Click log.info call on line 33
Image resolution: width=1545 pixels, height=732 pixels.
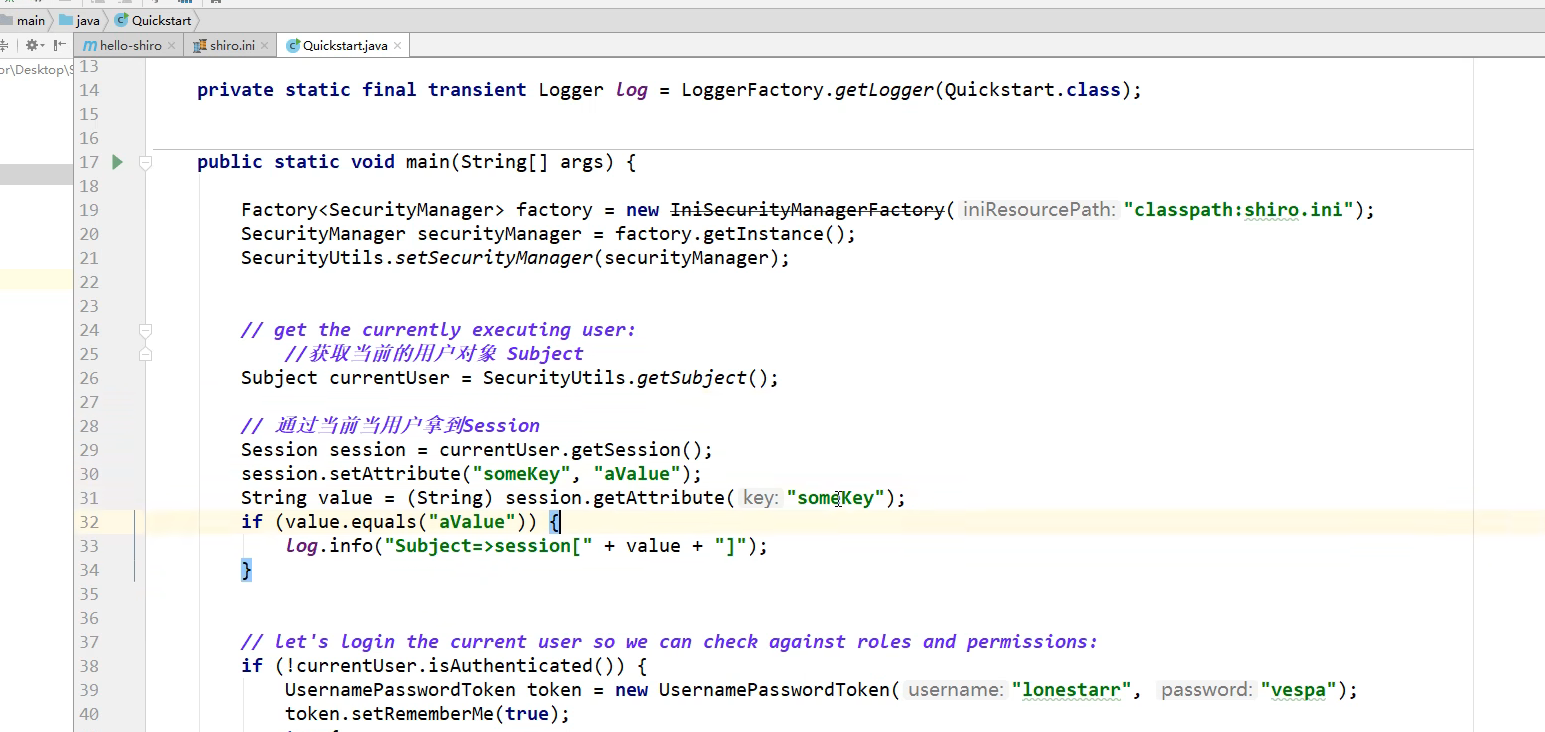[329, 546]
